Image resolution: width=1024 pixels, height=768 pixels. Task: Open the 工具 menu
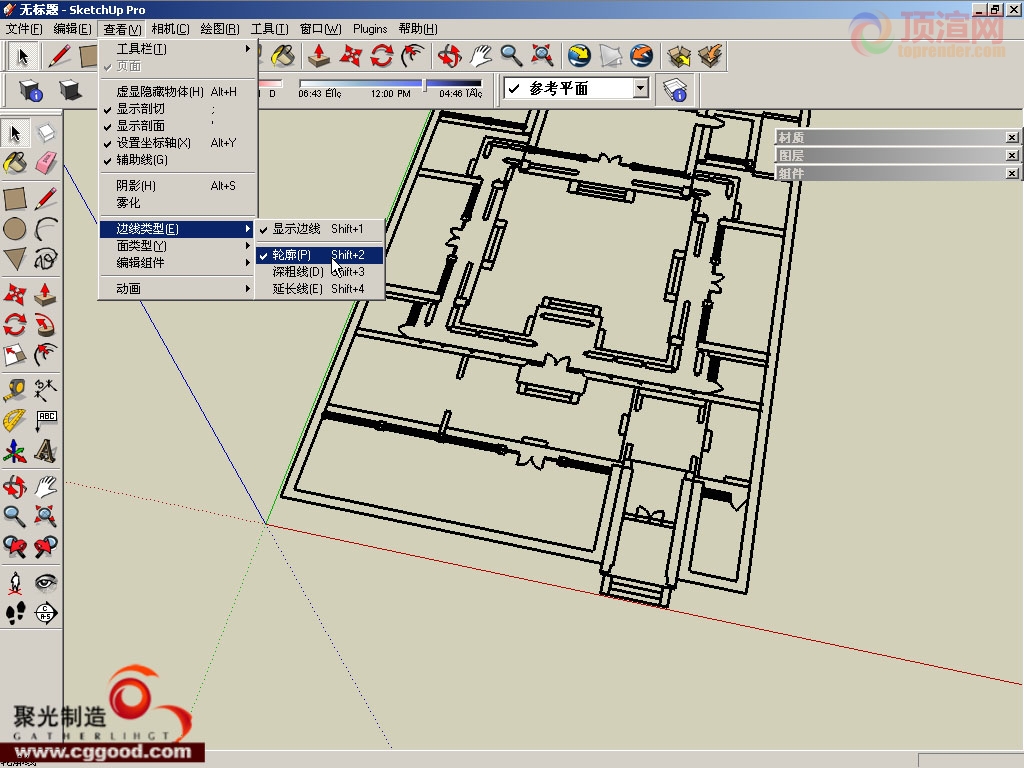(x=269, y=29)
